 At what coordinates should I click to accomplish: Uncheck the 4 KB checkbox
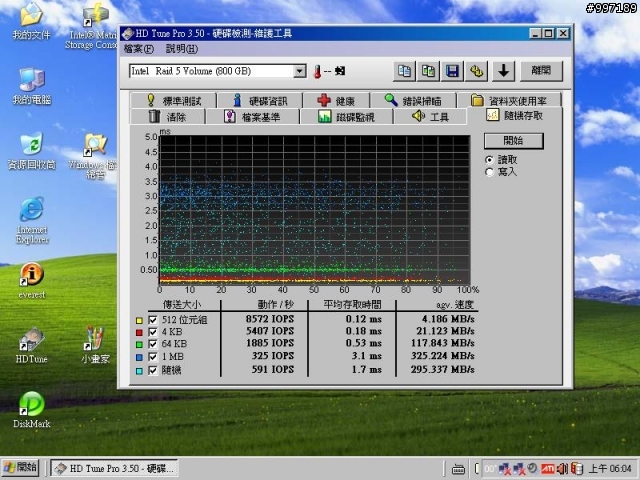click(153, 332)
